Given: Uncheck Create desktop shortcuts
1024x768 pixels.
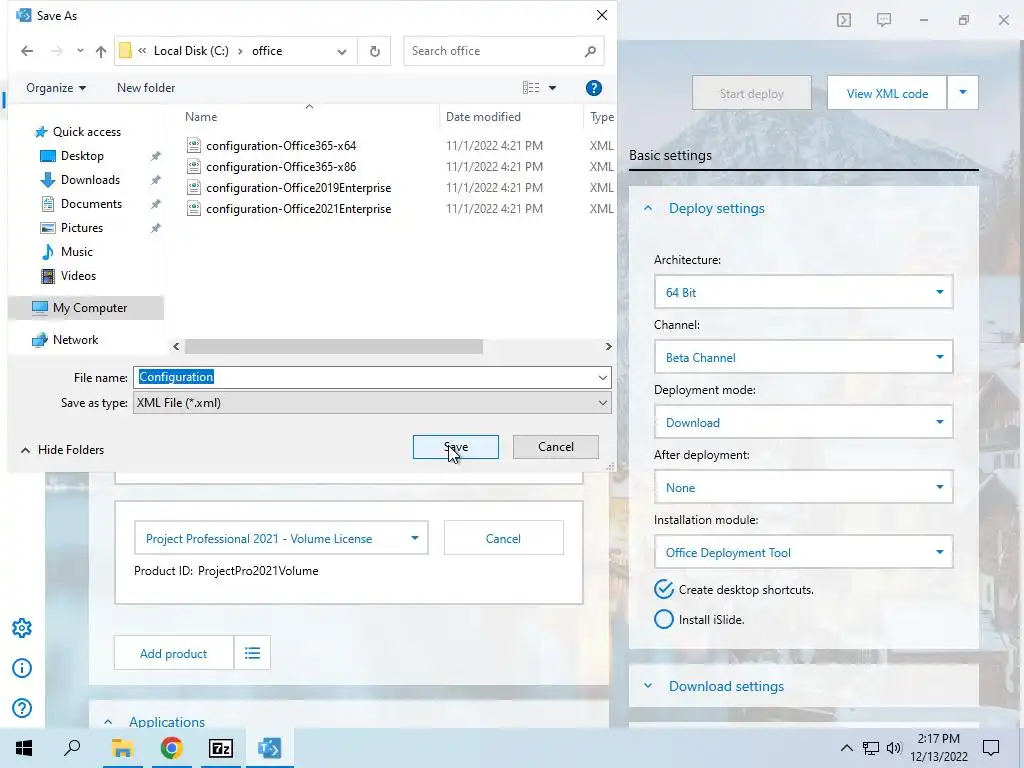Looking at the screenshot, I should click(x=664, y=589).
